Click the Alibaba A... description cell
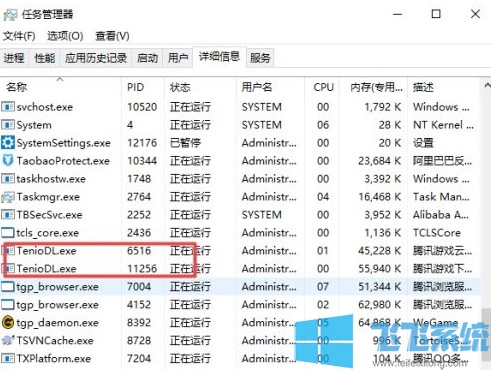This screenshot has width=491, height=370. click(441, 215)
